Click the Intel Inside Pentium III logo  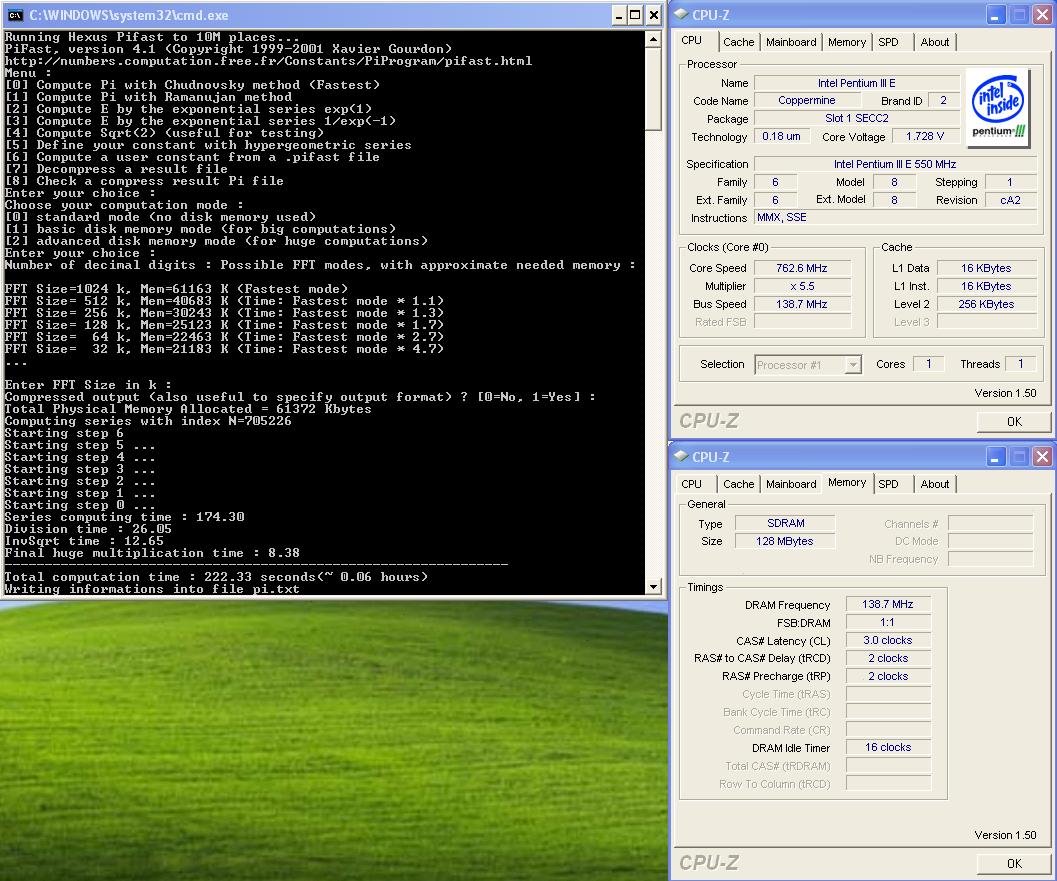[x=998, y=109]
